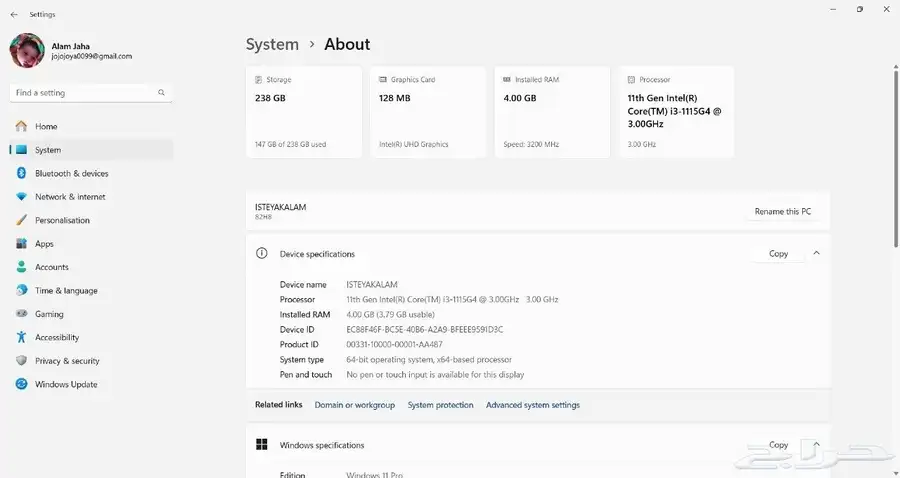Minimize the Settings window
Viewport: 900px width, 478px height.
833,9
